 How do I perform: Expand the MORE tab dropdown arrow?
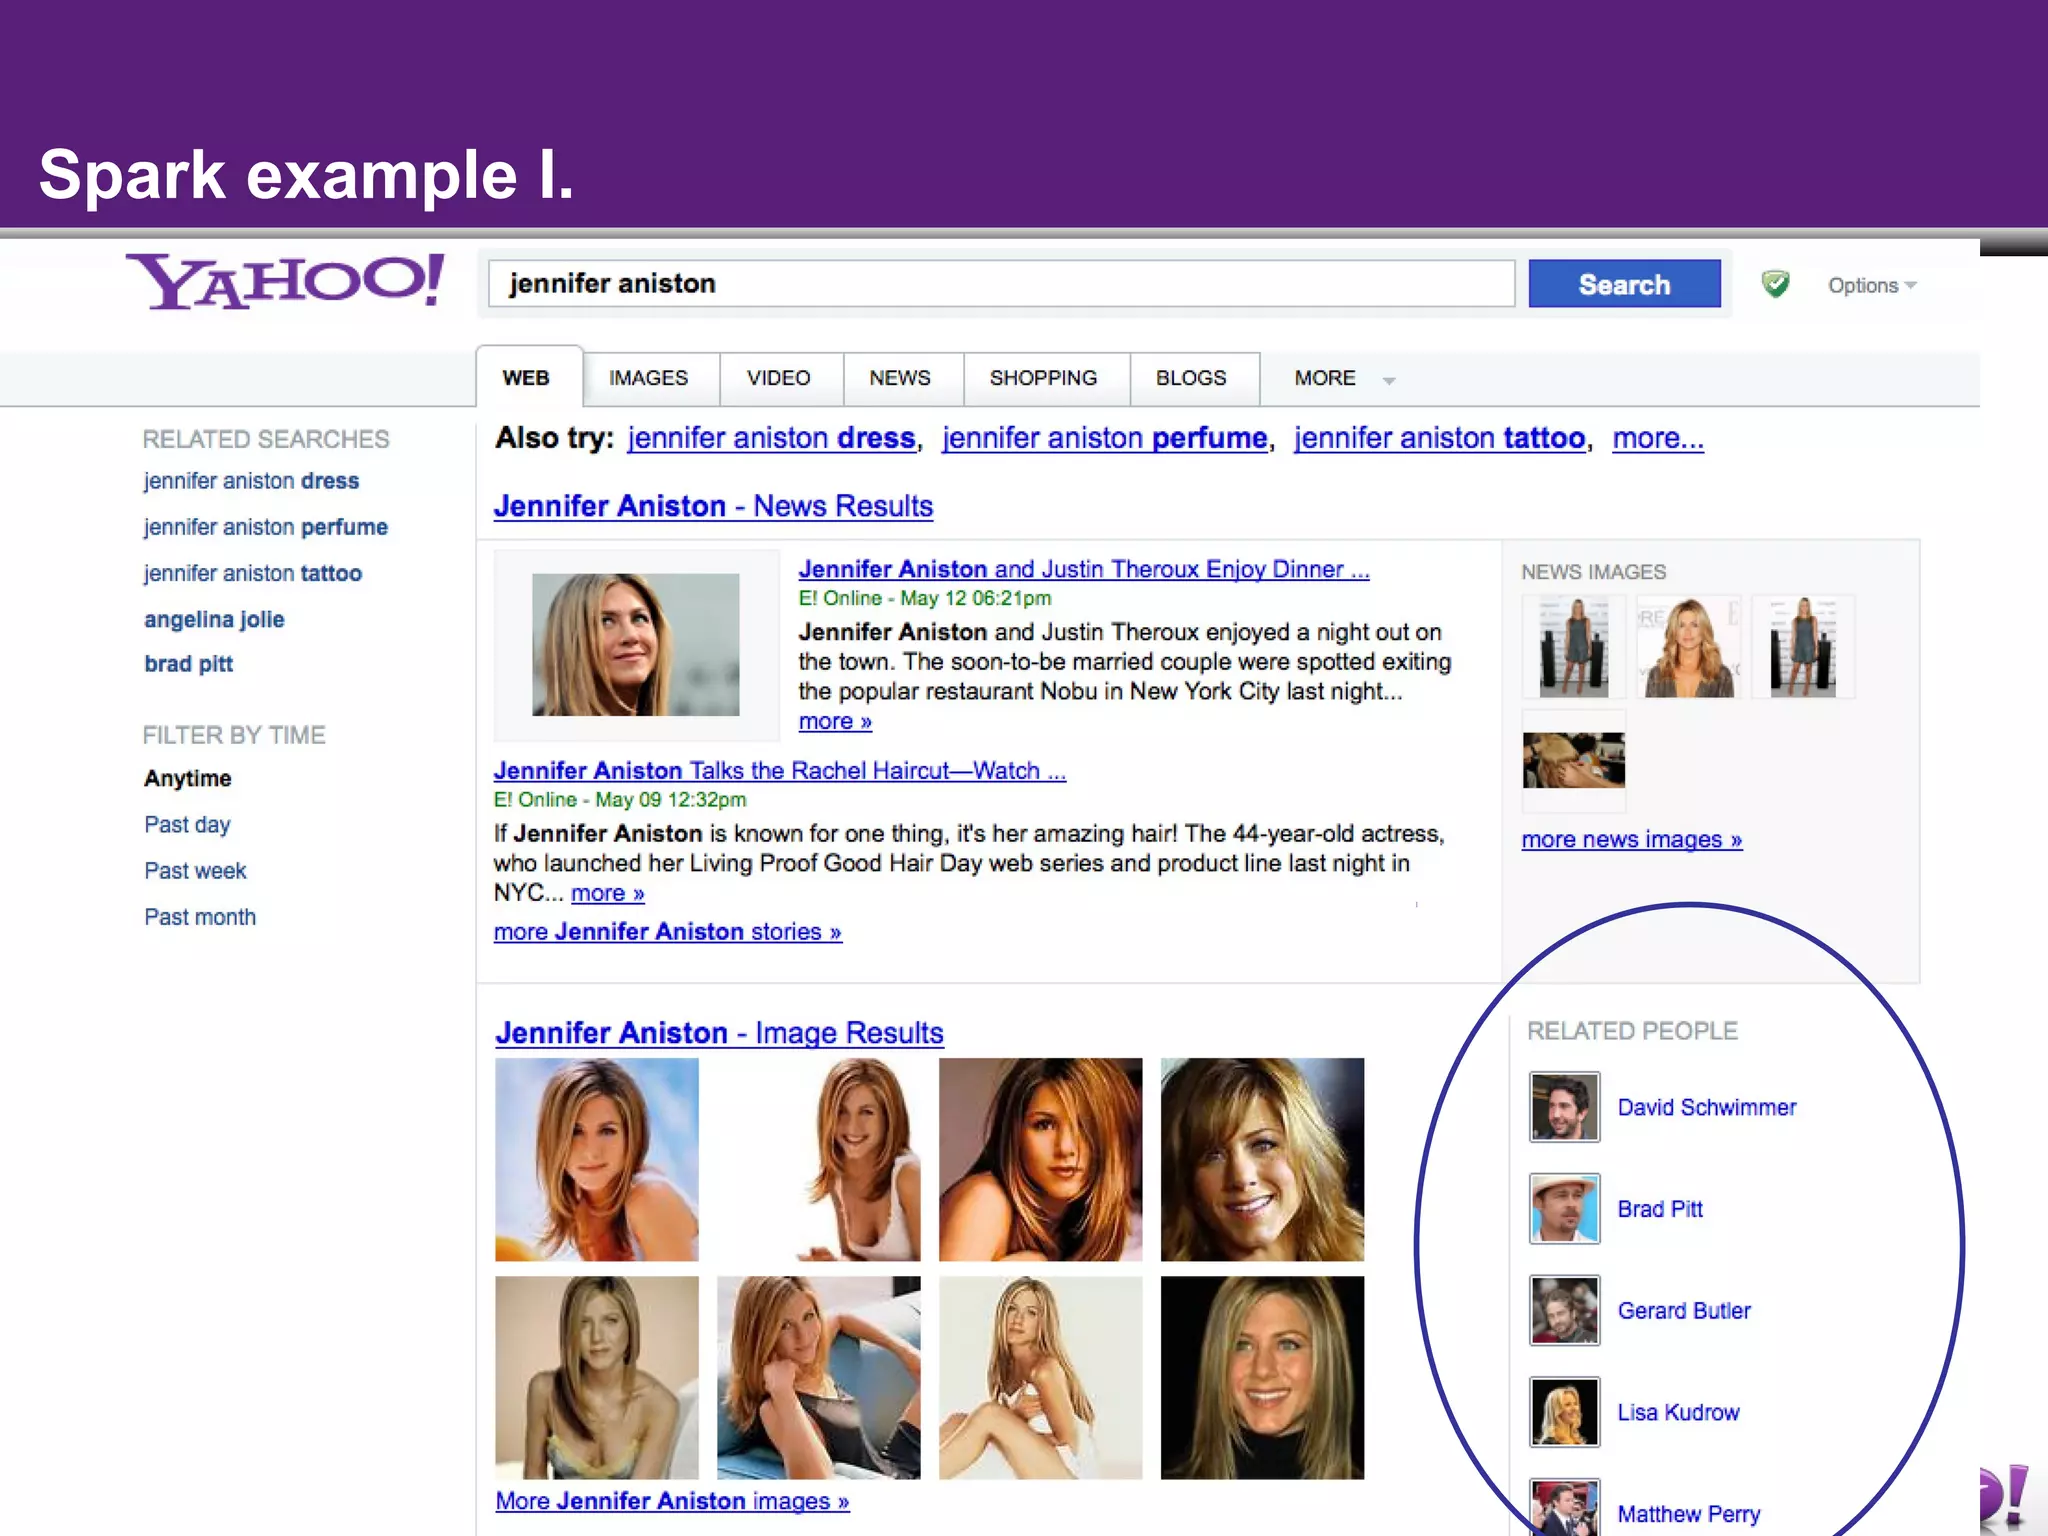tap(1389, 380)
